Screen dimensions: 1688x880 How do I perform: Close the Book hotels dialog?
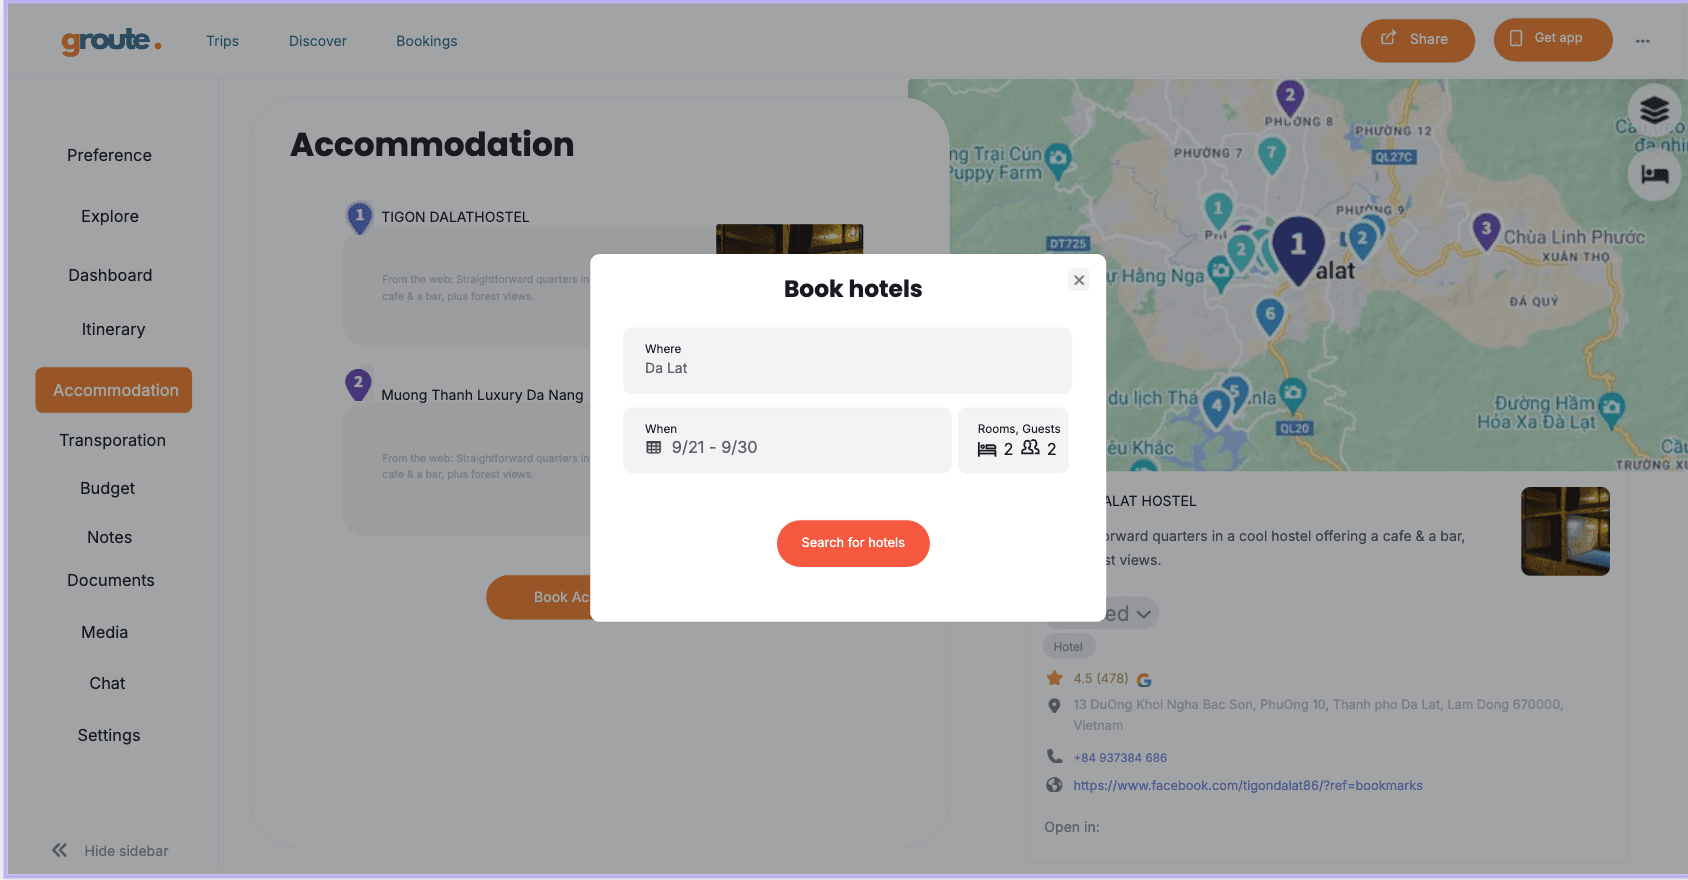[1079, 280]
